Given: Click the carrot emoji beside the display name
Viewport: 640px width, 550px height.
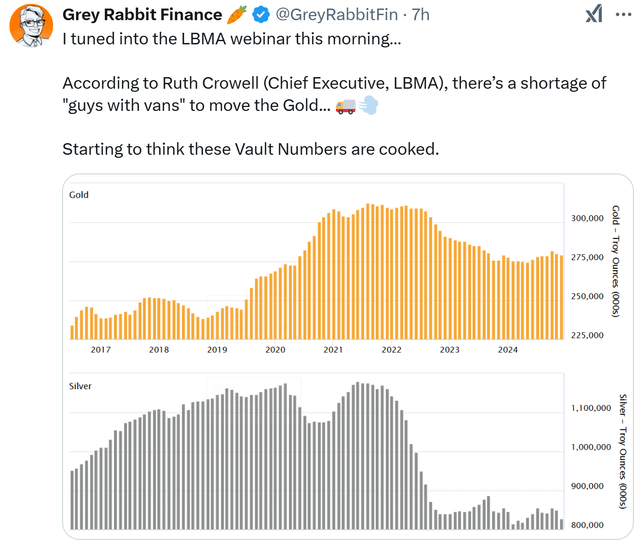Looking at the screenshot, I should pyautogui.click(x=237, y=15).
